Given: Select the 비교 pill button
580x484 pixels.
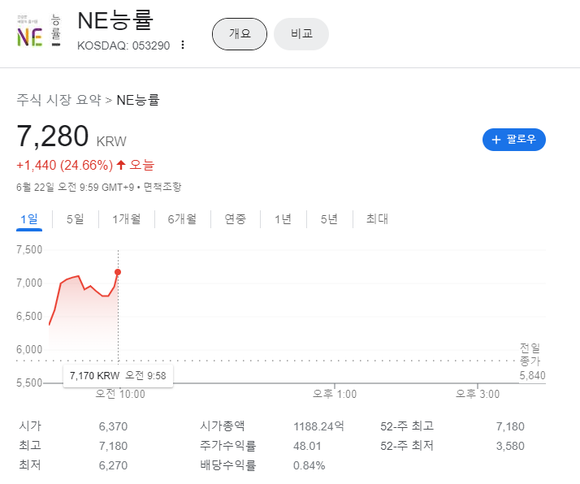Looking at the screenshot, I should pyautogui.click(x=301, y=34).
